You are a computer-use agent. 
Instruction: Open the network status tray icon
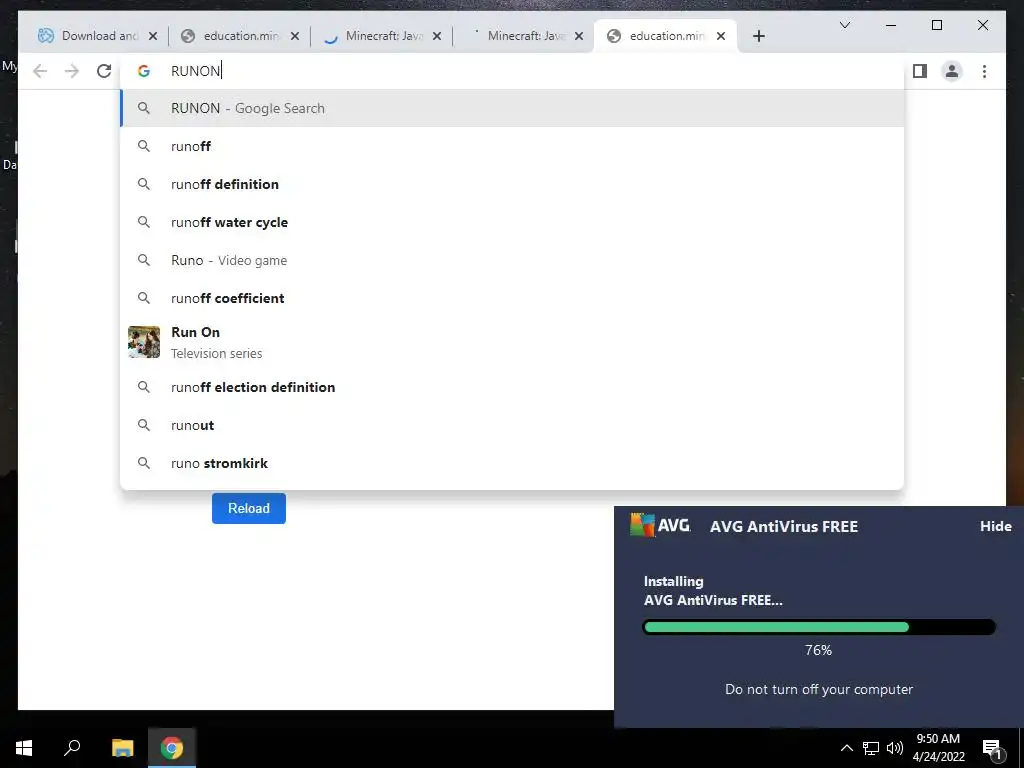(x=871, y=748)
